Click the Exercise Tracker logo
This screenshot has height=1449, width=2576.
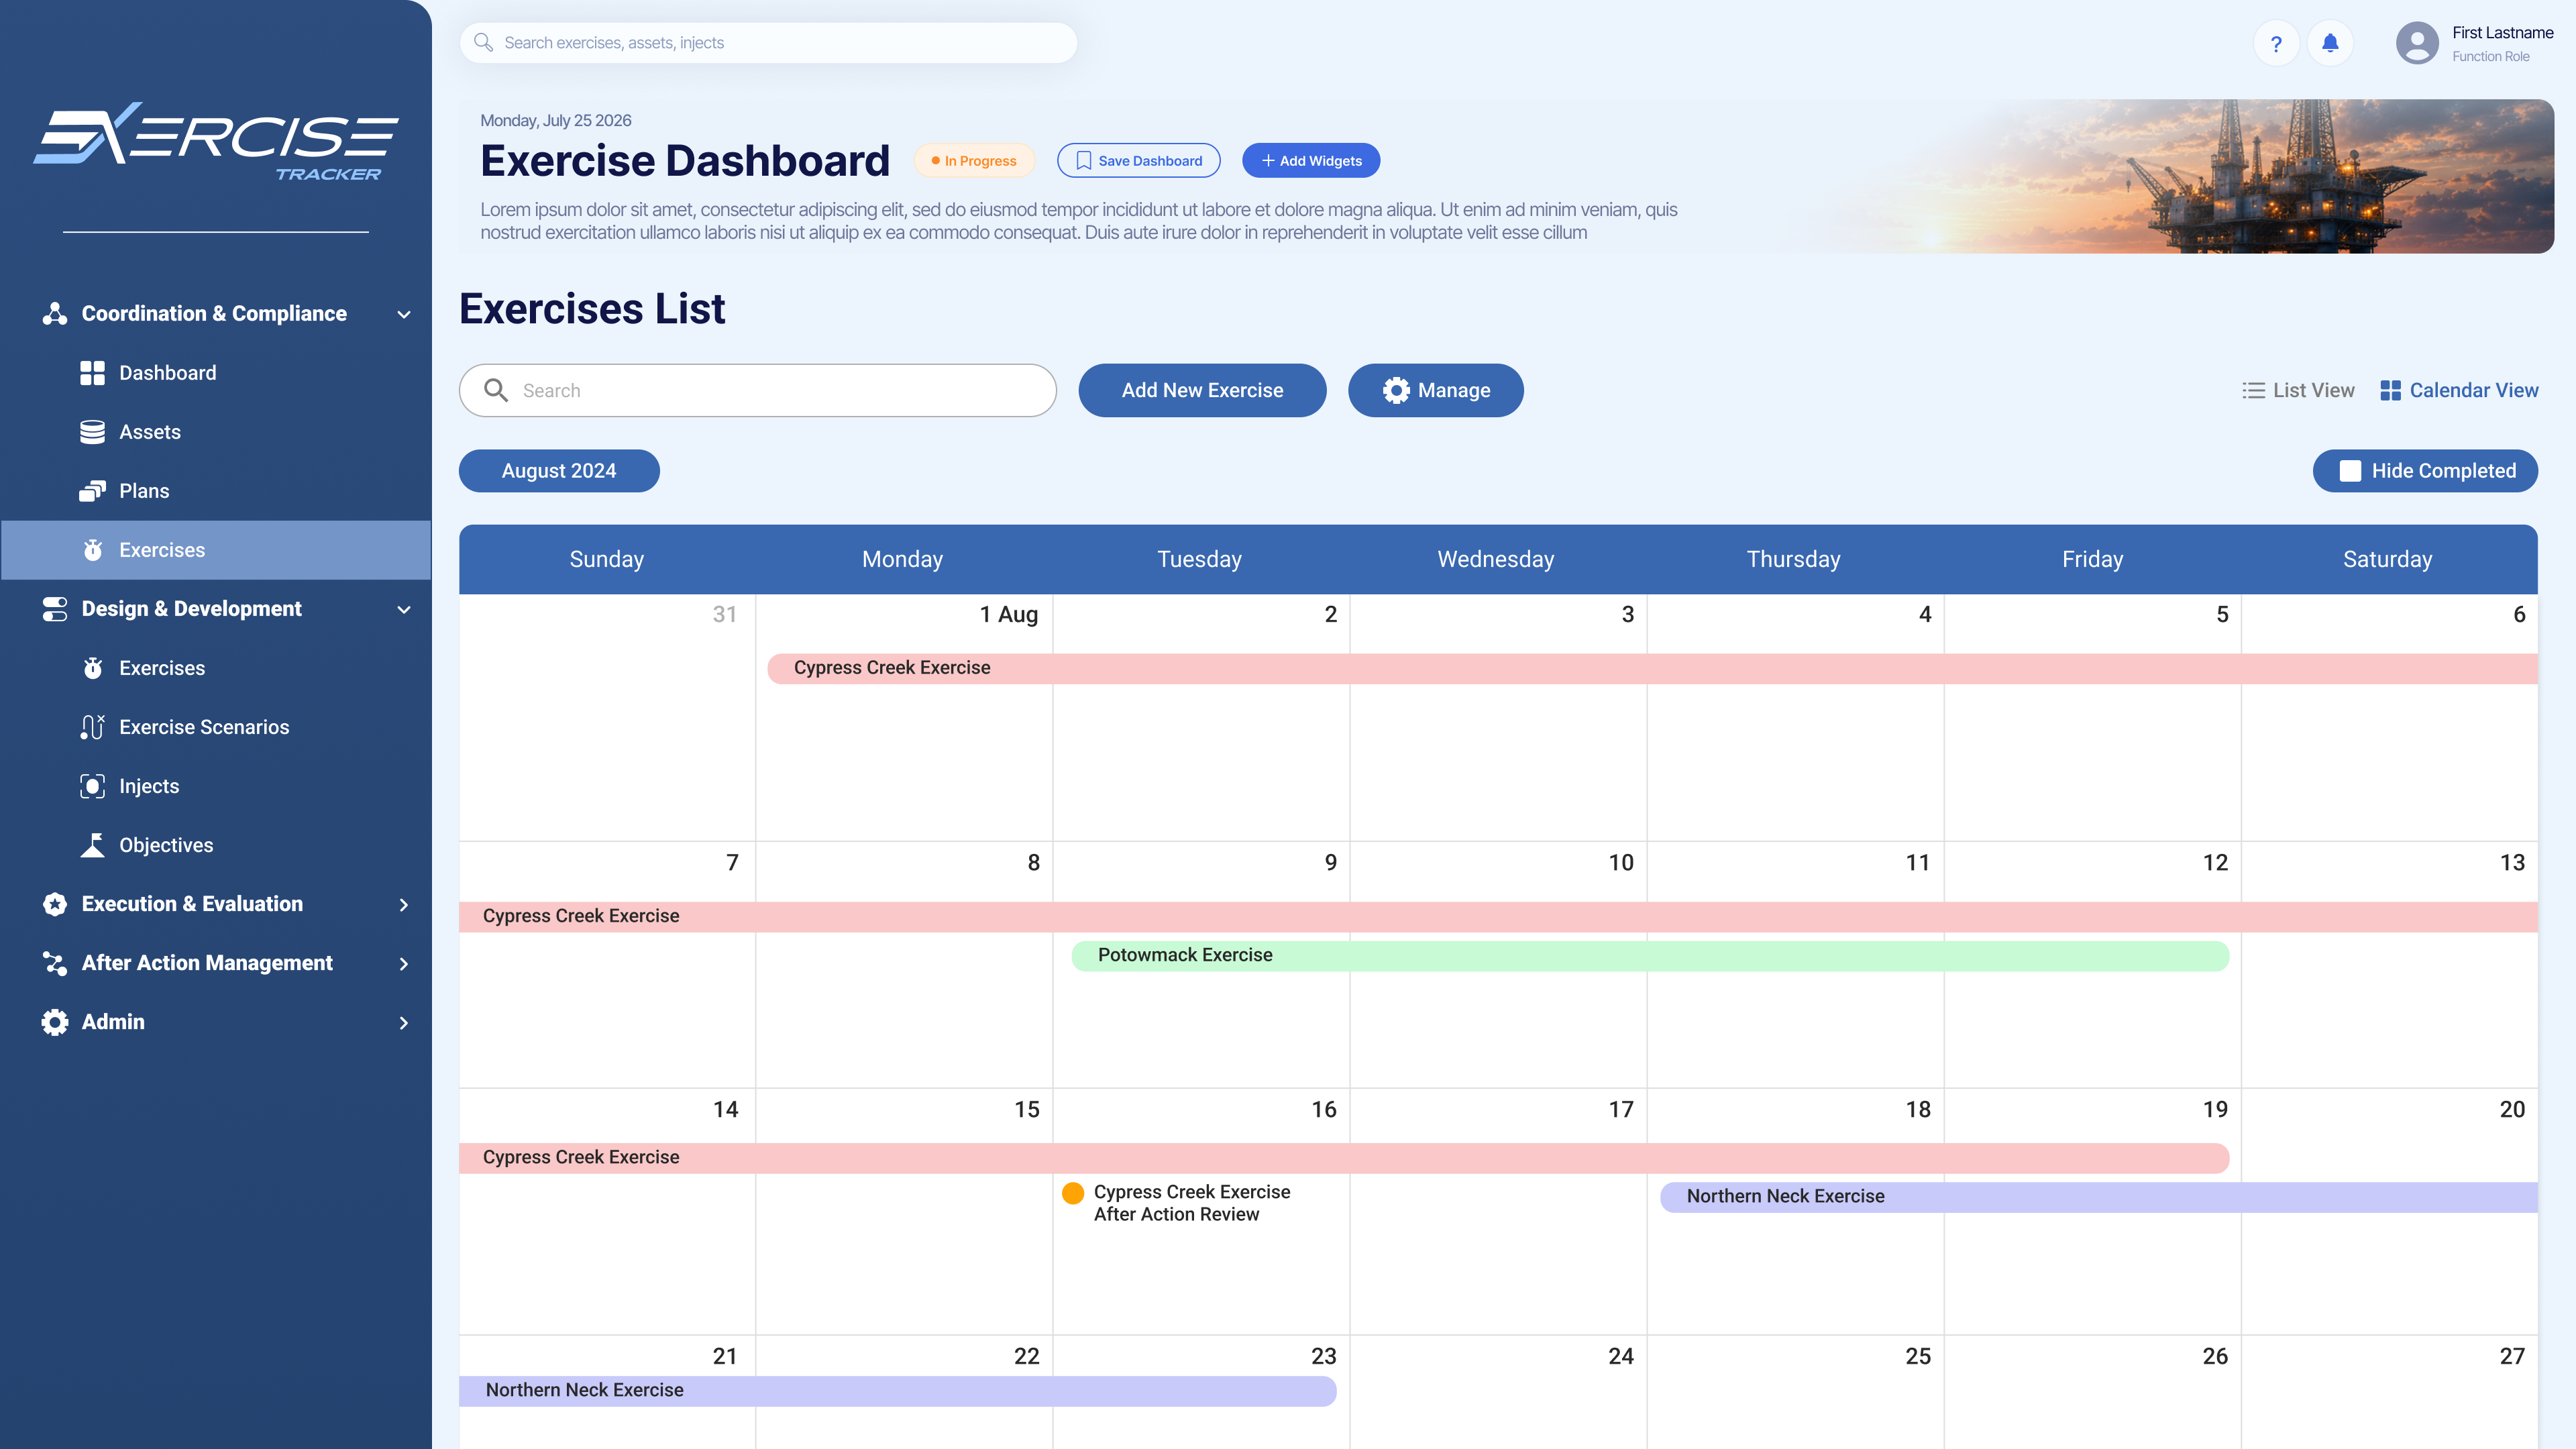tap(216, 141)
